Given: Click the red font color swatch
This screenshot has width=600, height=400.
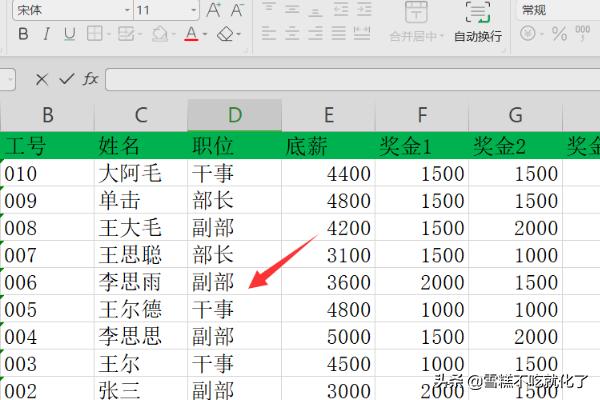Looking at the screenshot, I should [x=191, y=35].
